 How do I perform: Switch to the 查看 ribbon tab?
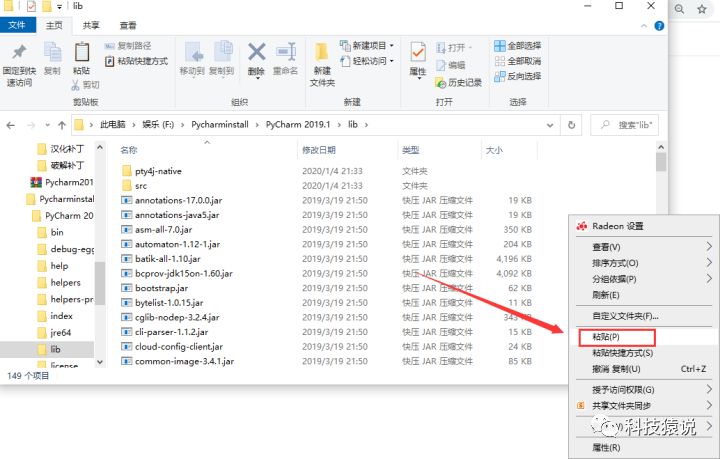pyautogui.click(x=128, y=25)
